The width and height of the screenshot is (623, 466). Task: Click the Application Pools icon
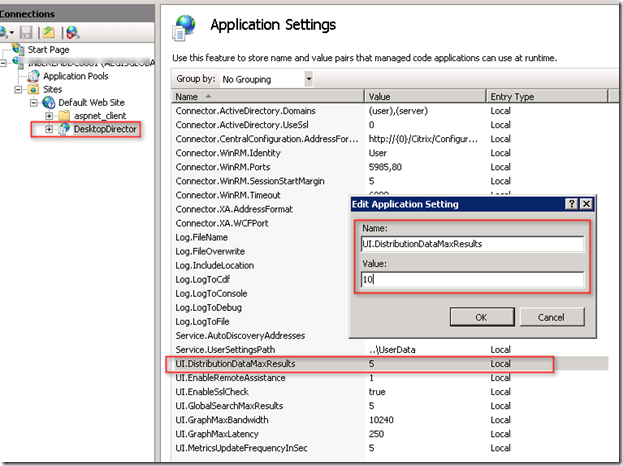(x=33, y=75)
